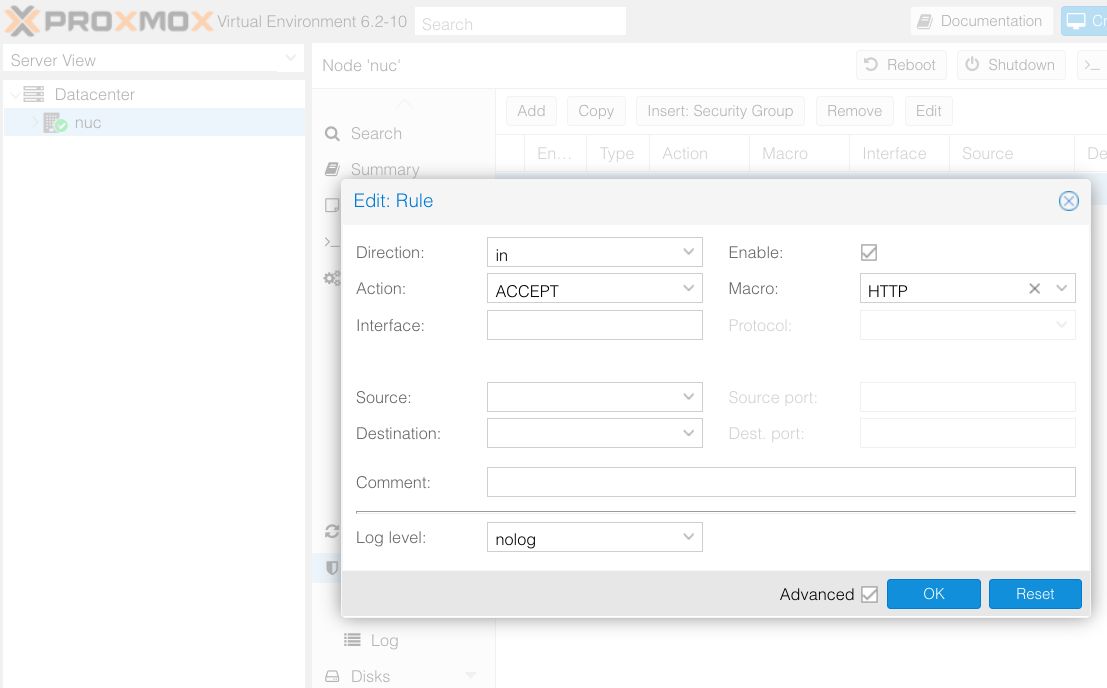Uncheck the Enable checkbox in Edit Rule

(x=869, y=252)
